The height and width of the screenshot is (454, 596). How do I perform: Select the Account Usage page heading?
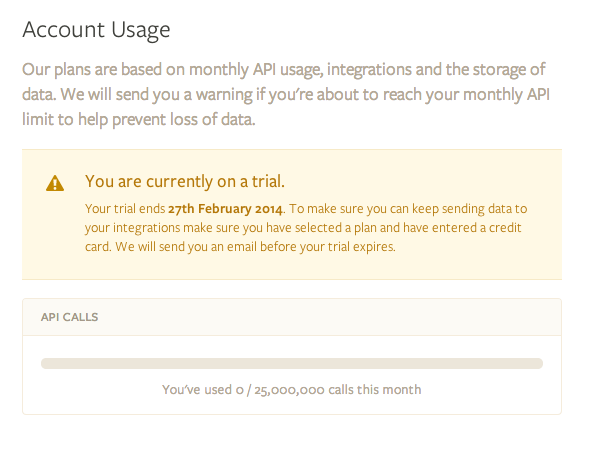[x=96, y=30]
